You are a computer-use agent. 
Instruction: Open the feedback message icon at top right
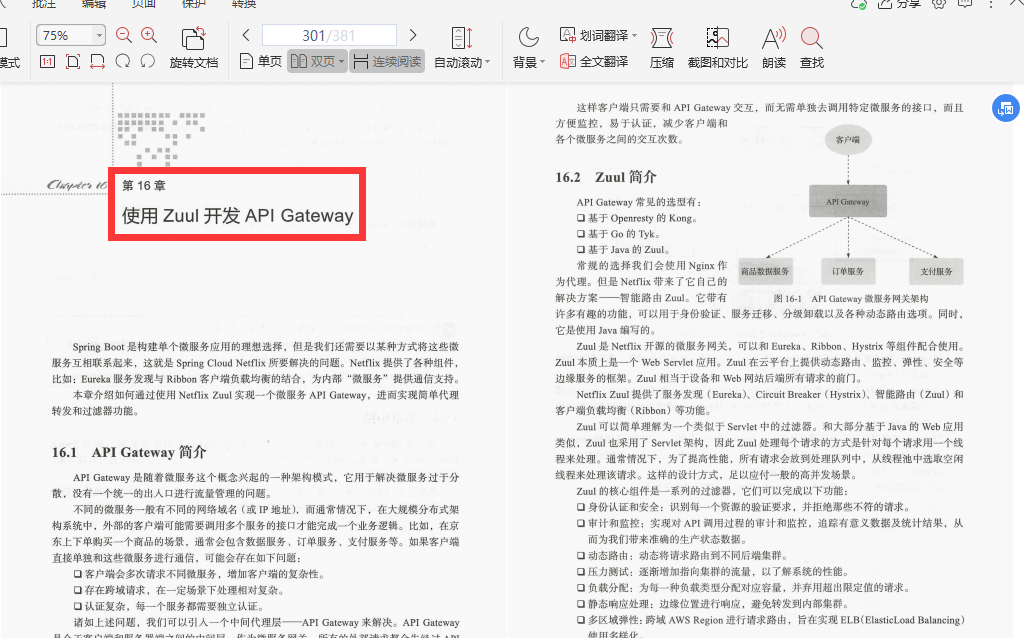click(965, 4)
